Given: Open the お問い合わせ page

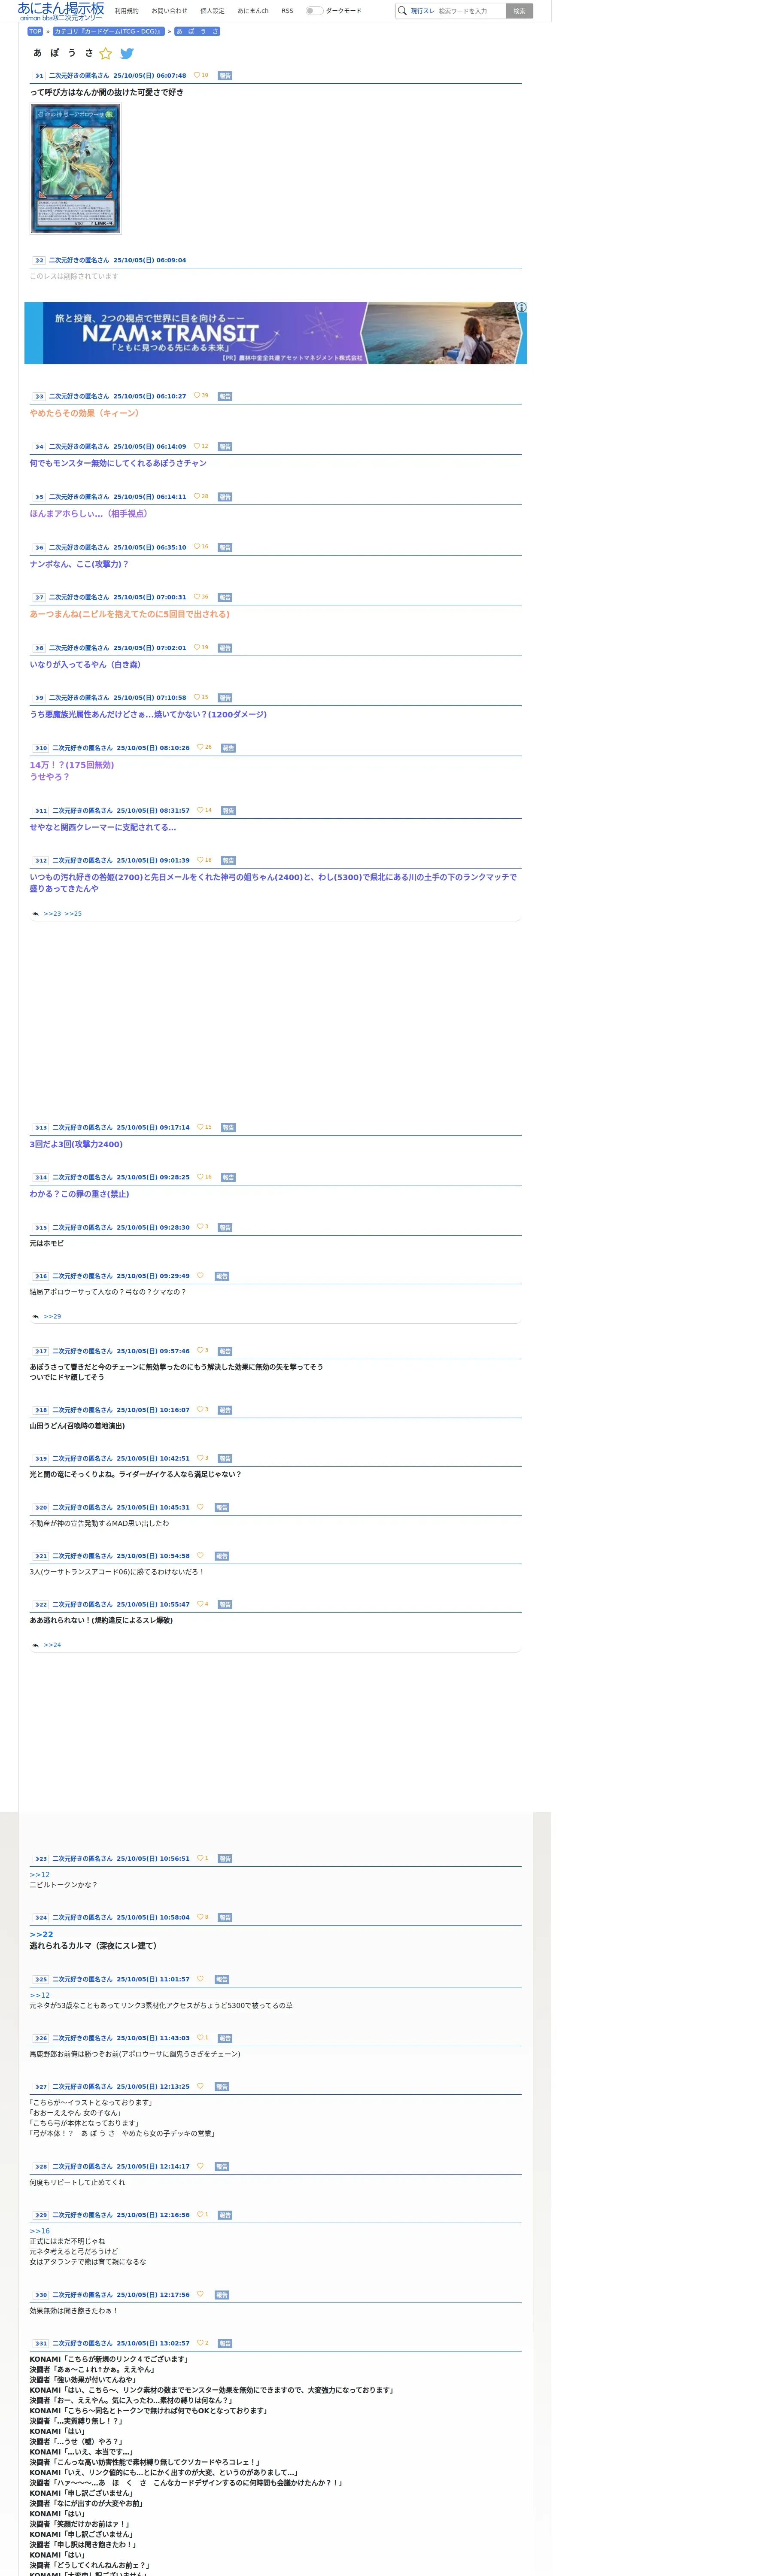Looking at the screenshot, I should [x=169, y=11].
